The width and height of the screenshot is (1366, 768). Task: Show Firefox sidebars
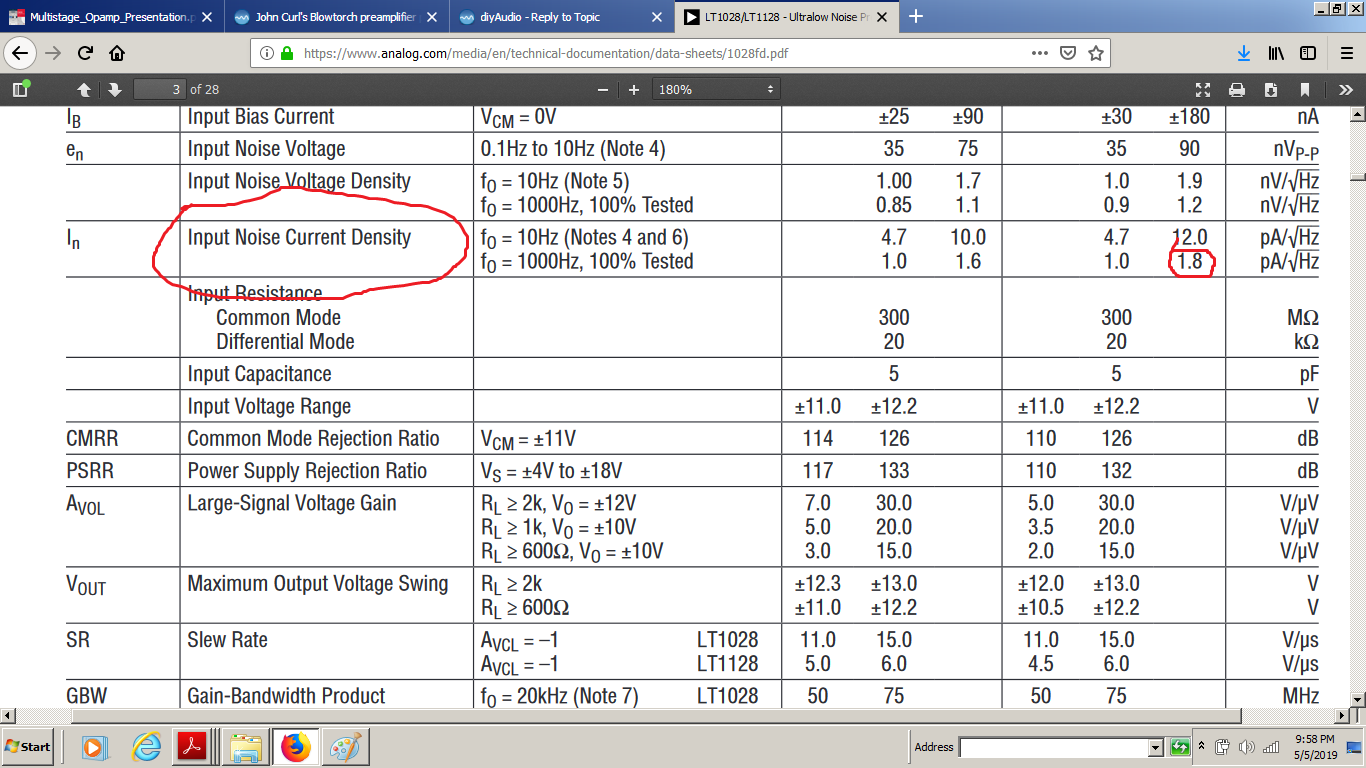[x=1308, y=53]
